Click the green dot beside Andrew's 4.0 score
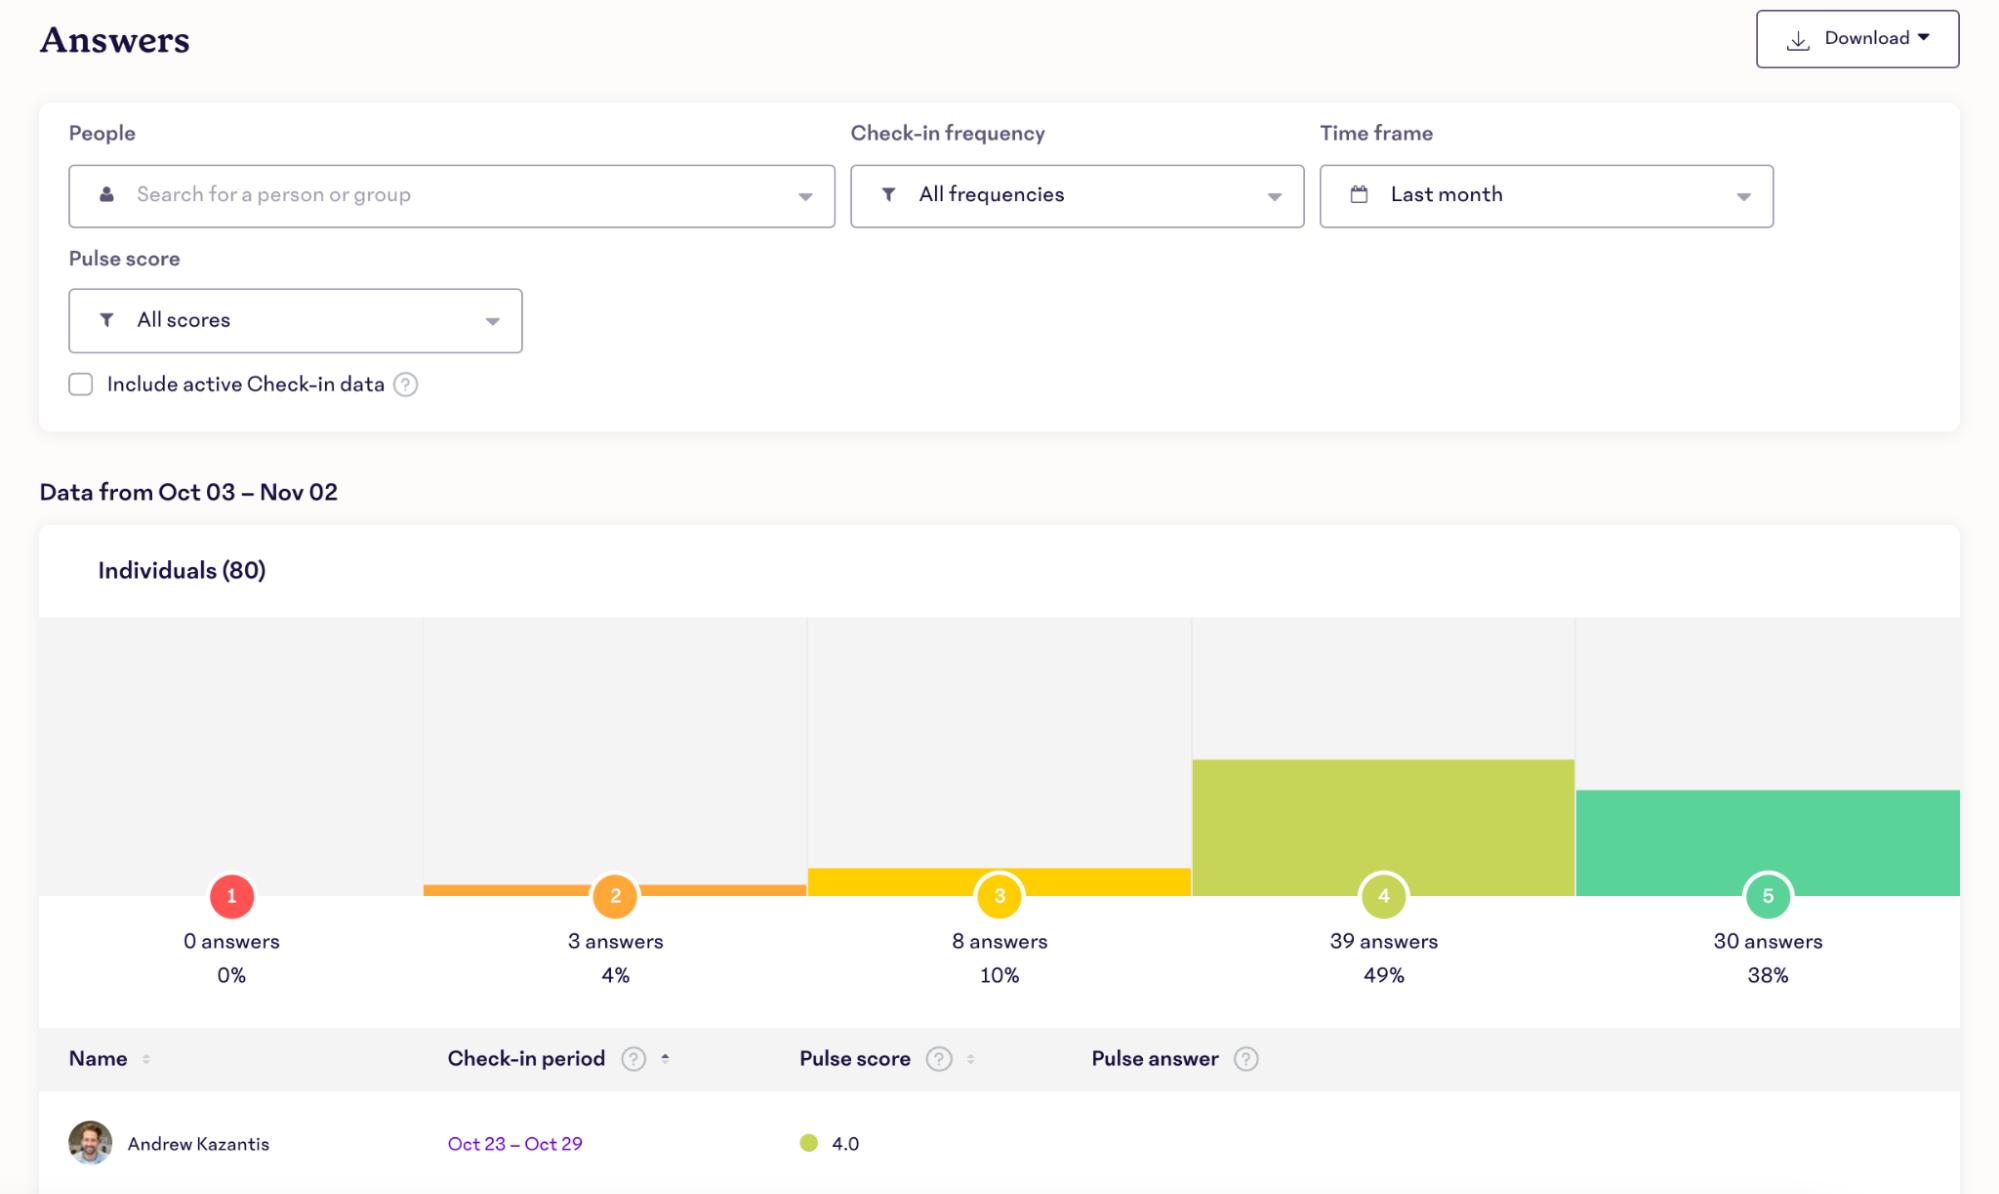The width and height of the screenshot is (1999, 1194). [807, 1143]
